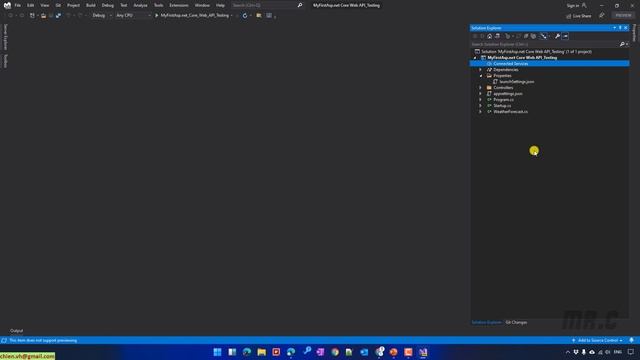Open the Output panel tab
This screenshot has width=640, height=360.
16,331
